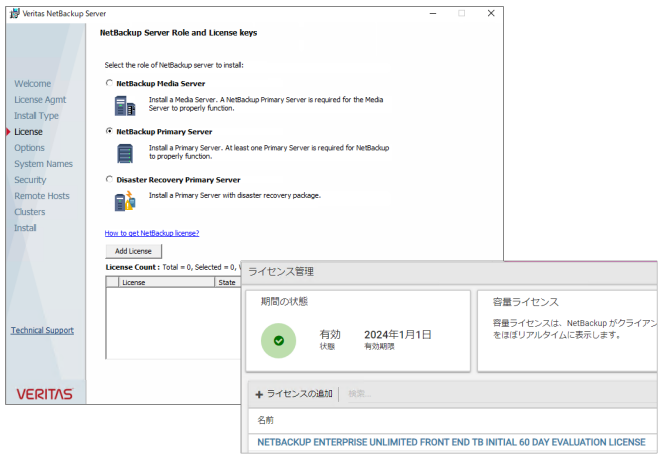Click the plus icon beside ライセンスの追加
This screenshot has width=662, height=457.
[259, 394]
